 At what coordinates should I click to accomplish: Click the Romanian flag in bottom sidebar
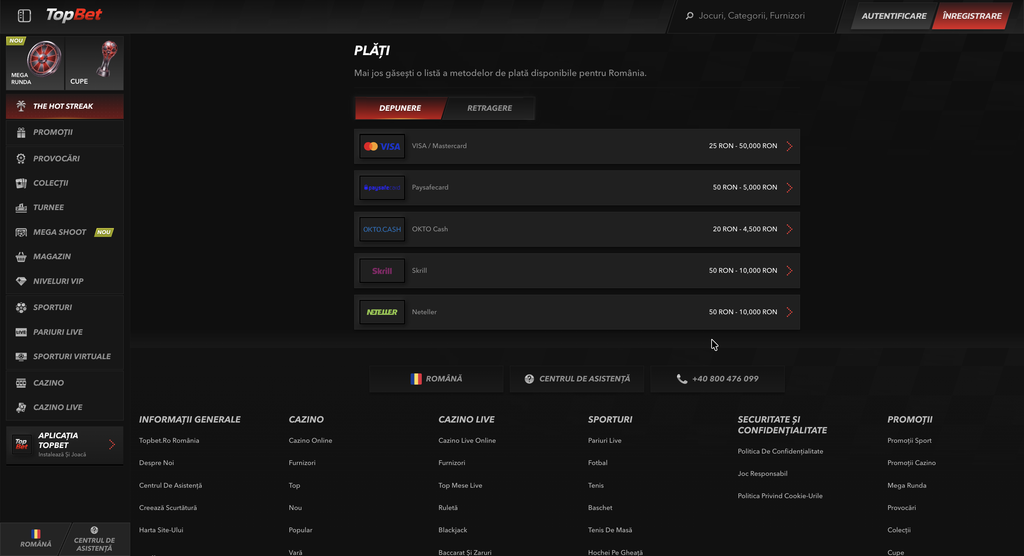pyautogui.click(x=35, y=534)
